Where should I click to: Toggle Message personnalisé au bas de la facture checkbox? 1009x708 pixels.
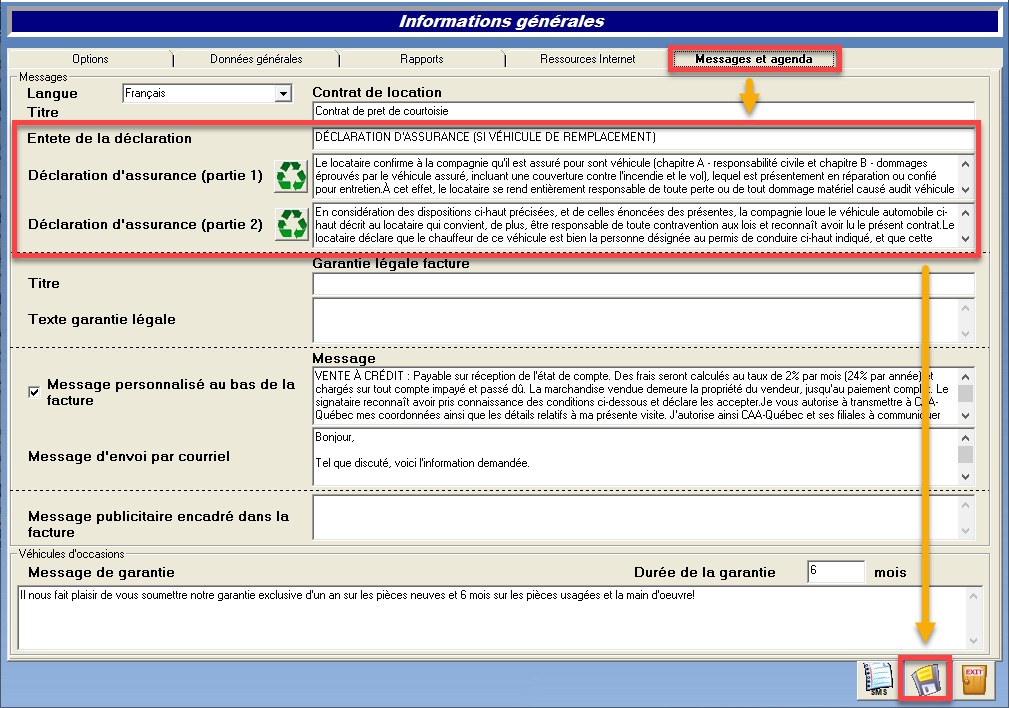(x=34, y=392)
